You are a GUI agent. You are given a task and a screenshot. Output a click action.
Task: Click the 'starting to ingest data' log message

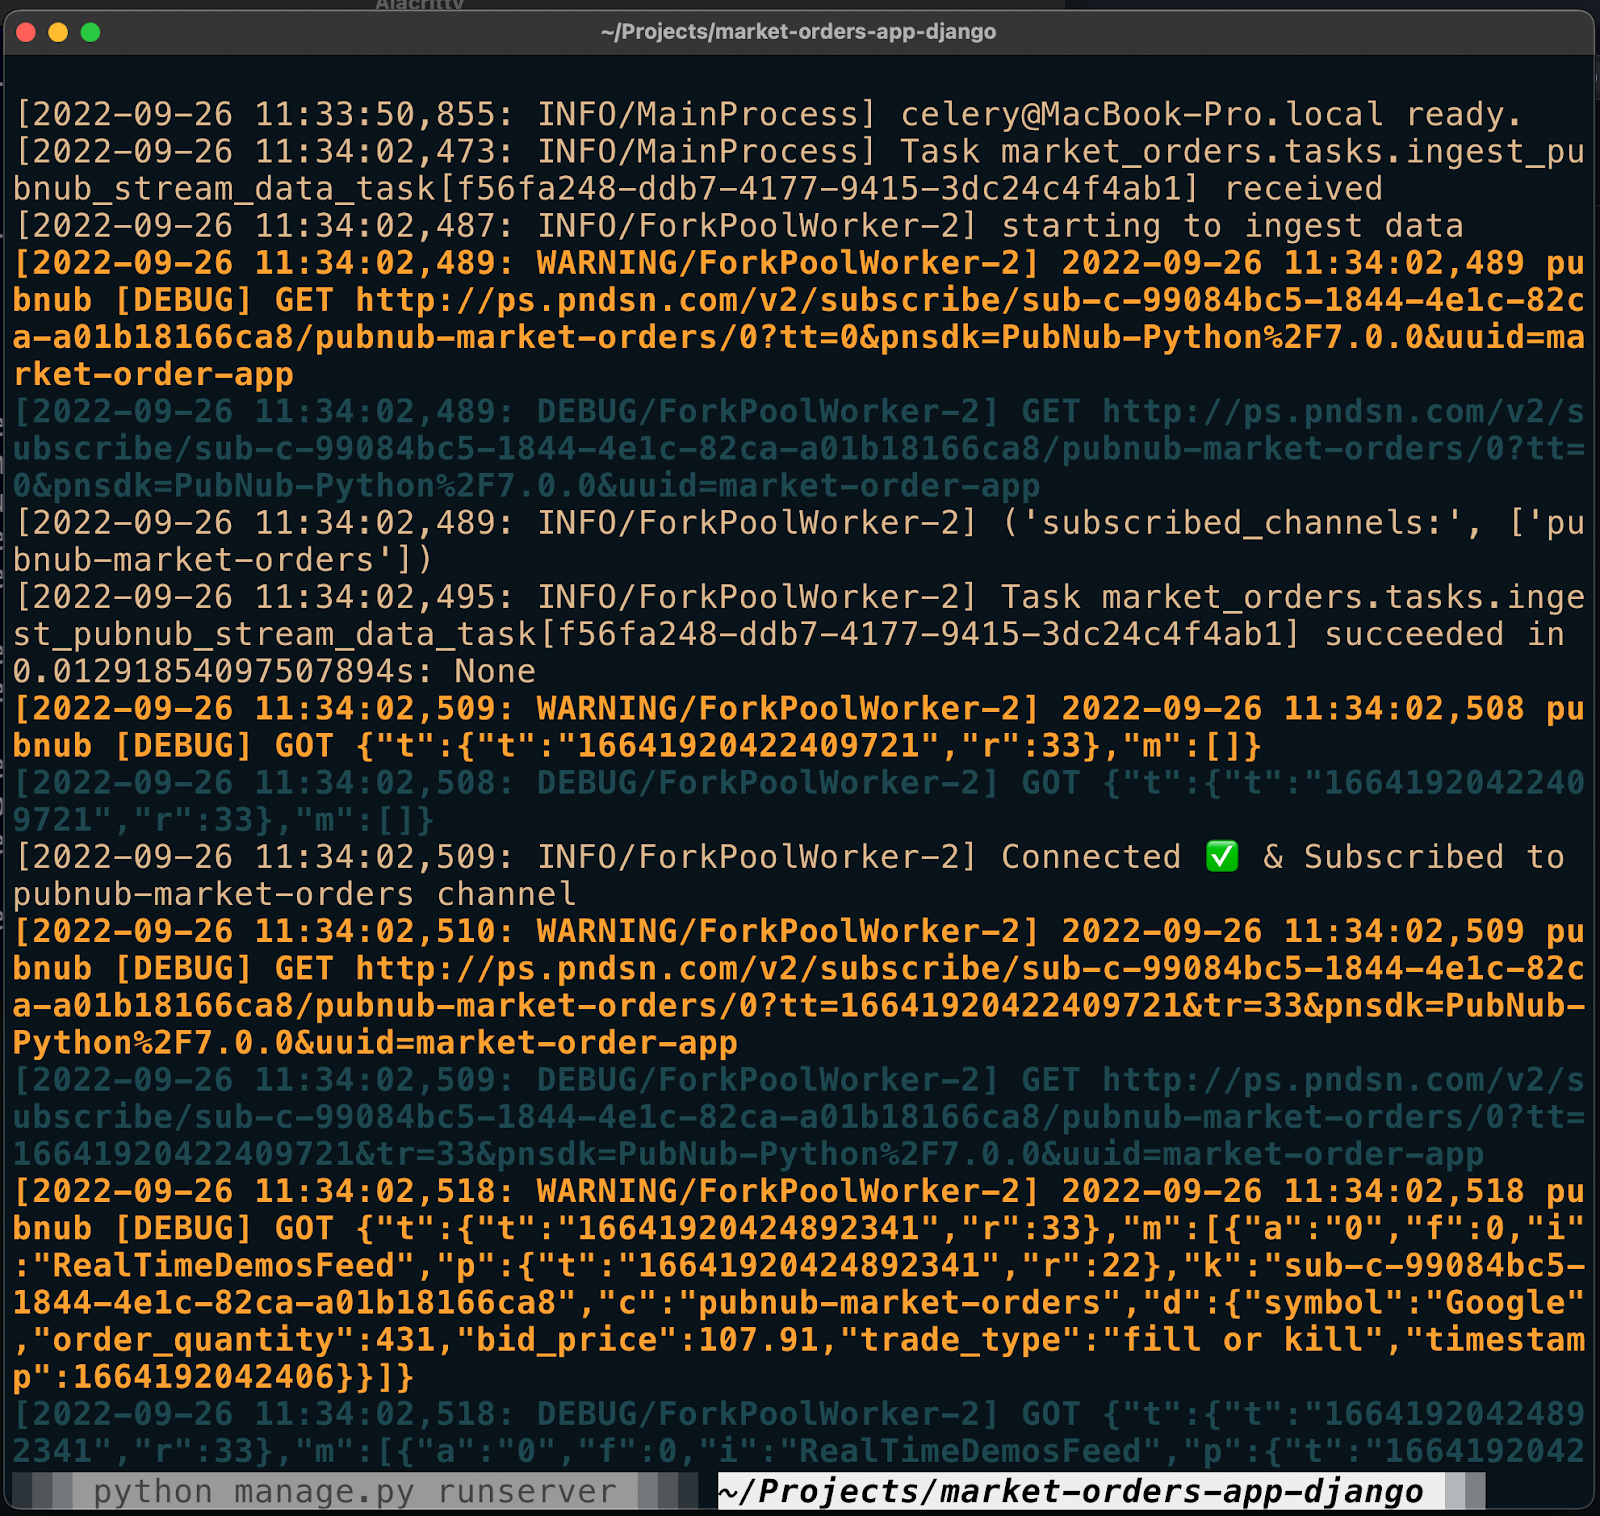coord(1232,226)
